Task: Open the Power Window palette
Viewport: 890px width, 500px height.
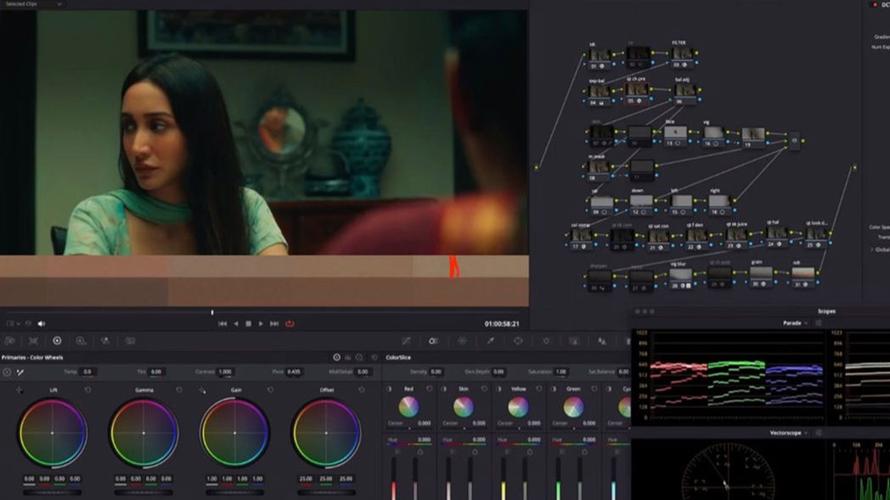Action: 518,341
